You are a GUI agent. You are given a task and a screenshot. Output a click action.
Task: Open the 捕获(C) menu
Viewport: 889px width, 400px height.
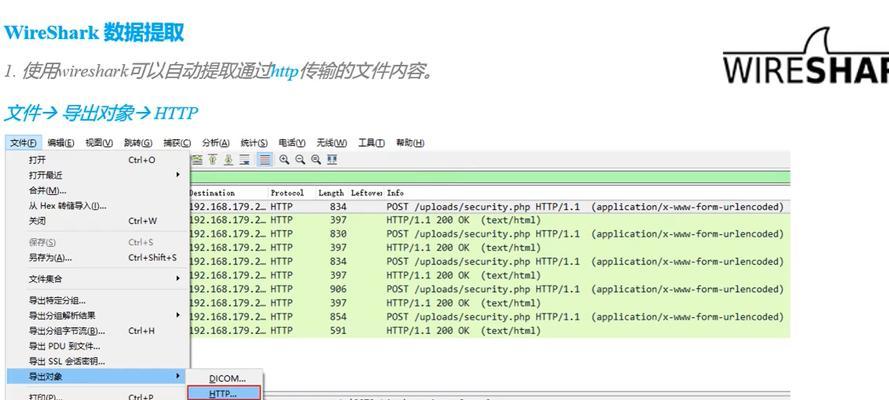(x=177, y=143)
